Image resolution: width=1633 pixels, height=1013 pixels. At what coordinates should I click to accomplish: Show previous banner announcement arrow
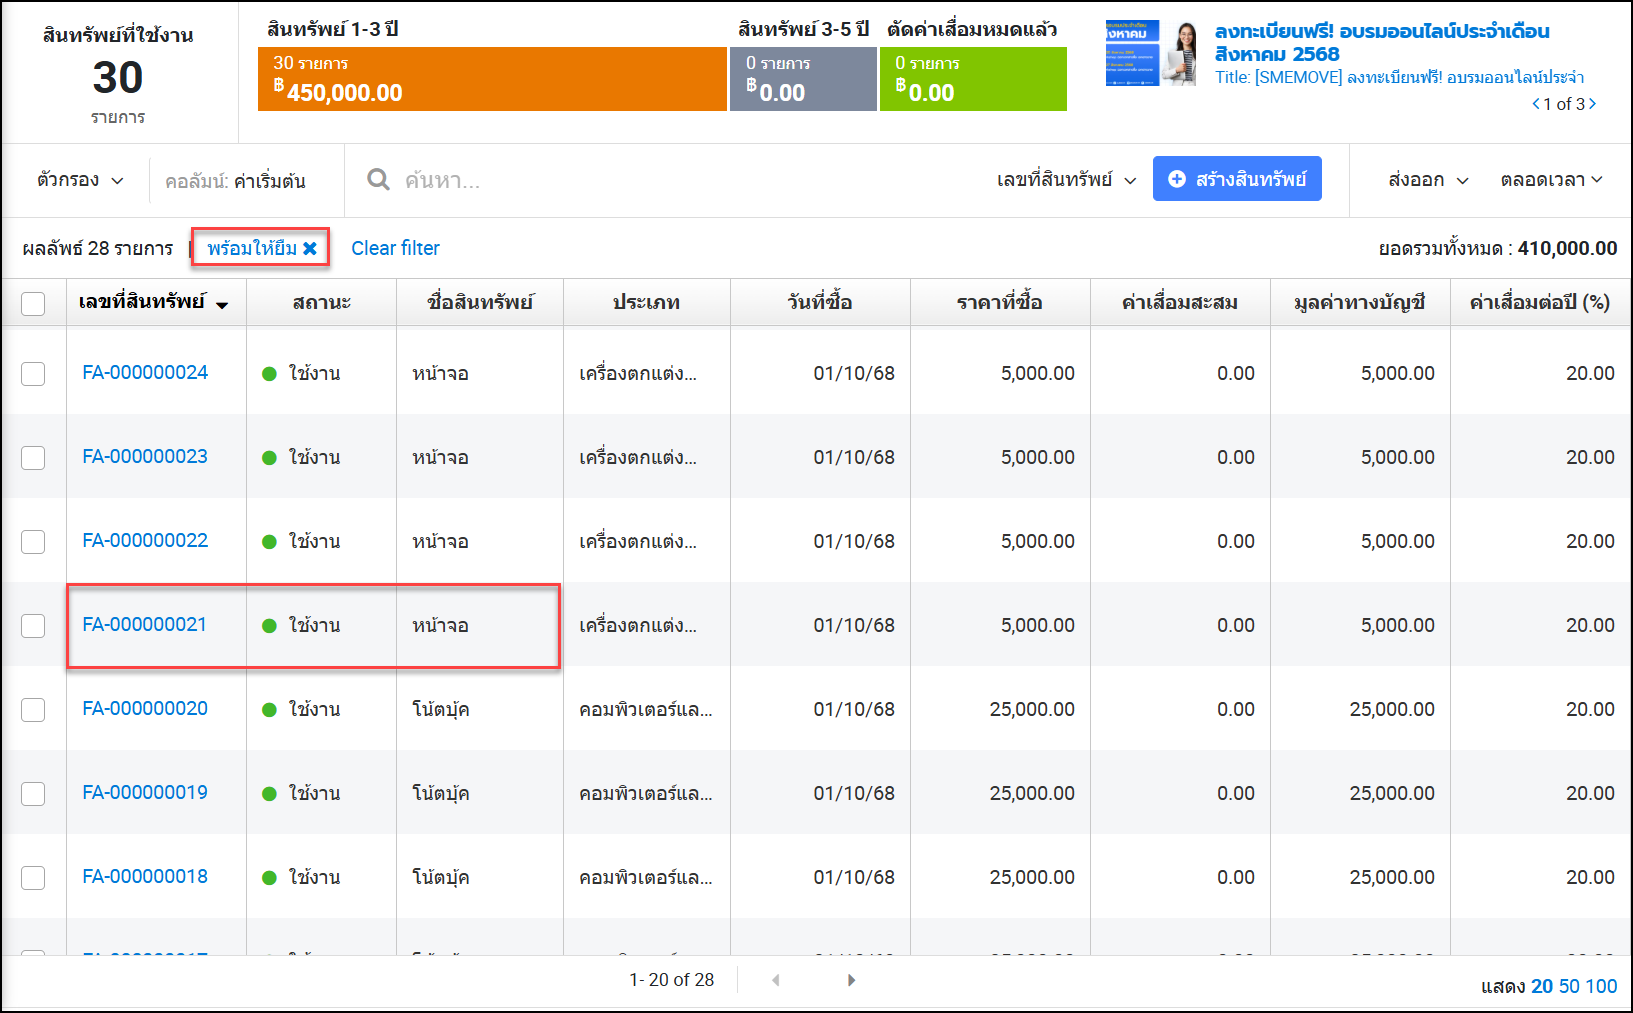coord(1536,104)
